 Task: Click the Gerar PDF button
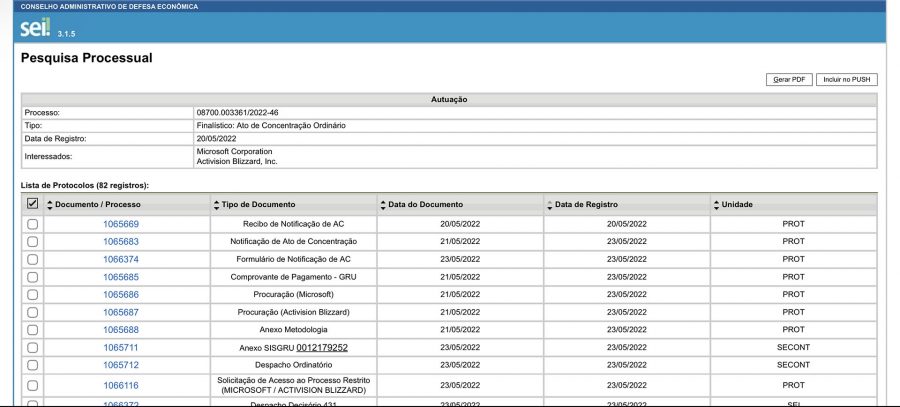click(789, 80)
